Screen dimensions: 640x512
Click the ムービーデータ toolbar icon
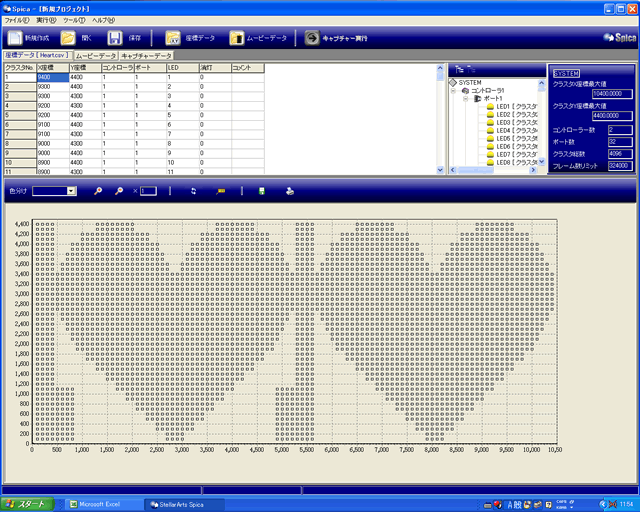237,38
